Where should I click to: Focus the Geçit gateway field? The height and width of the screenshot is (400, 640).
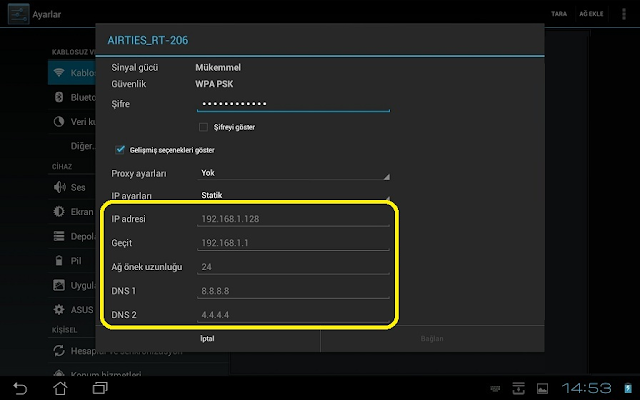[x=293, y=243]
